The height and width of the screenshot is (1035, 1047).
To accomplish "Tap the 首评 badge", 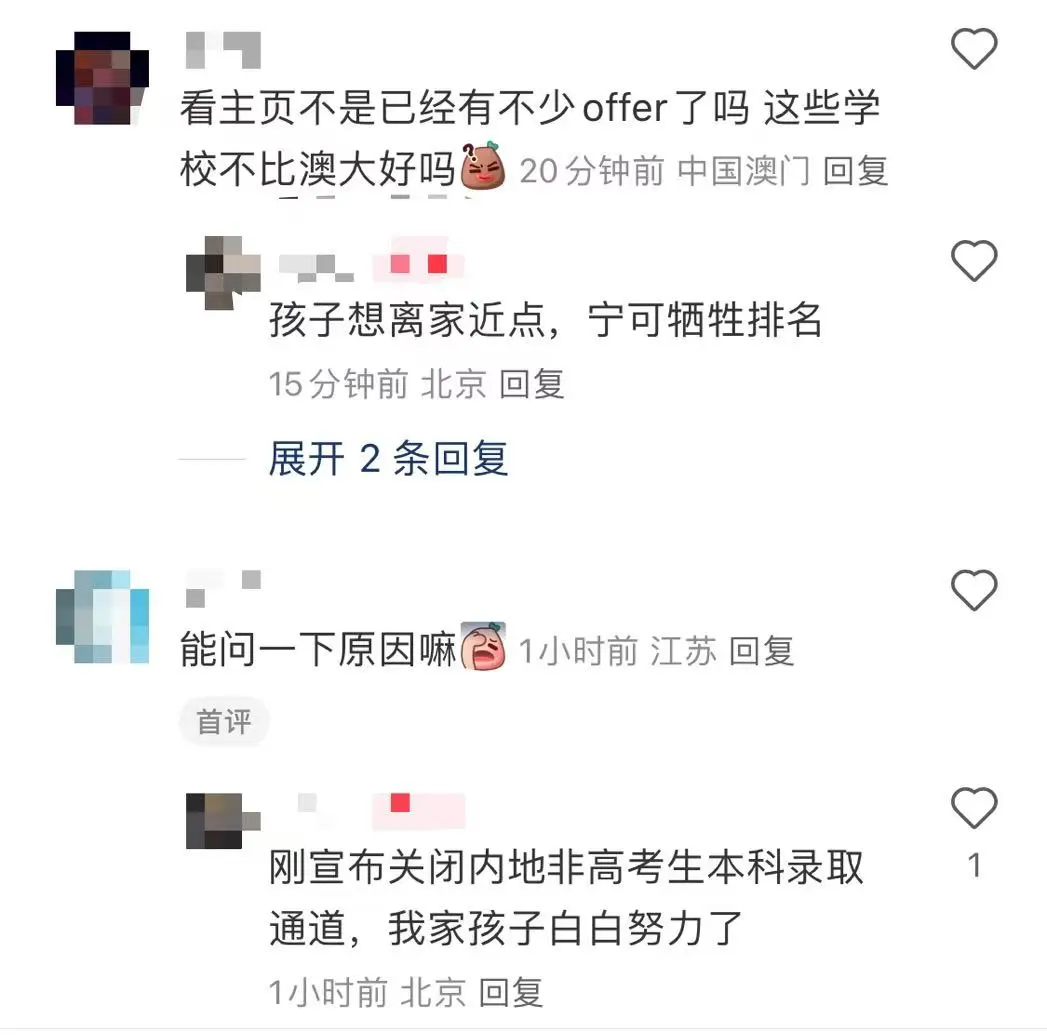I will [x=224, y=722].
